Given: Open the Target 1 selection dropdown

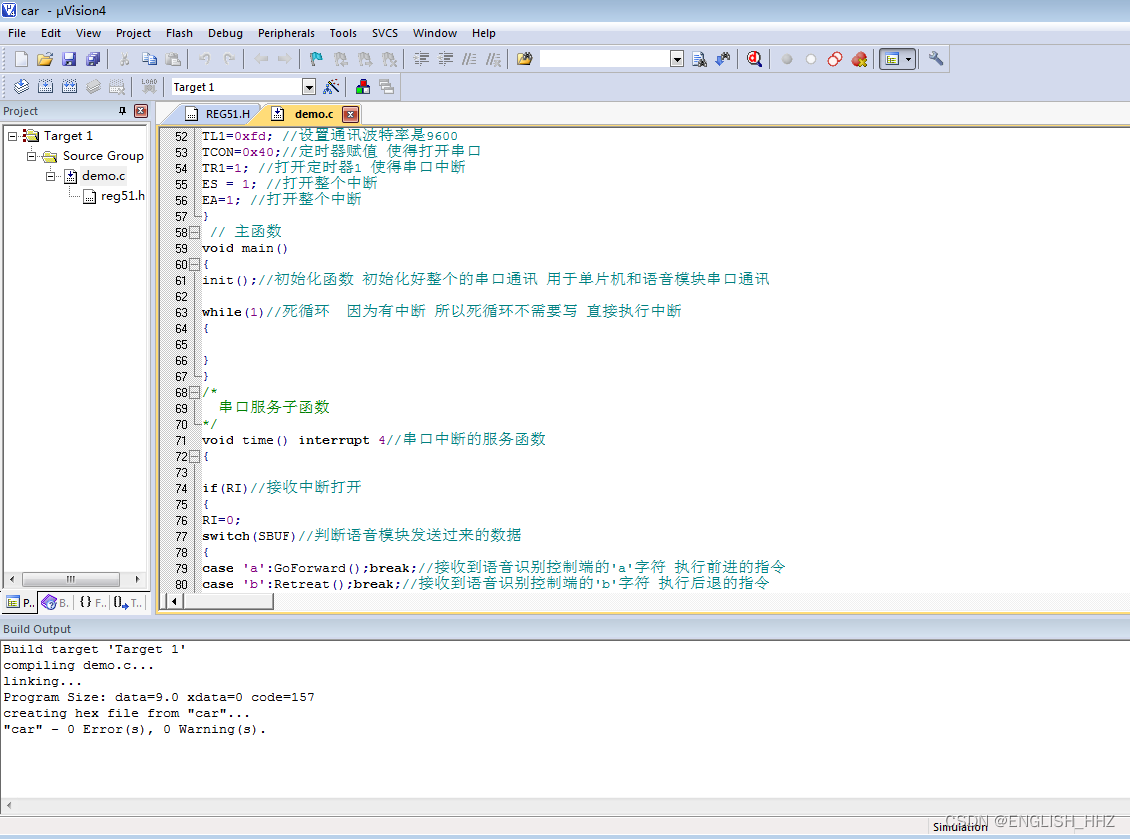Looking at the screenshot, I should pyautogui.click(x=309, y=87).
